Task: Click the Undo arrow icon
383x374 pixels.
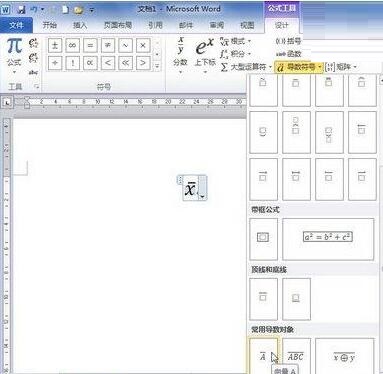Action: [x=34, y=10]
